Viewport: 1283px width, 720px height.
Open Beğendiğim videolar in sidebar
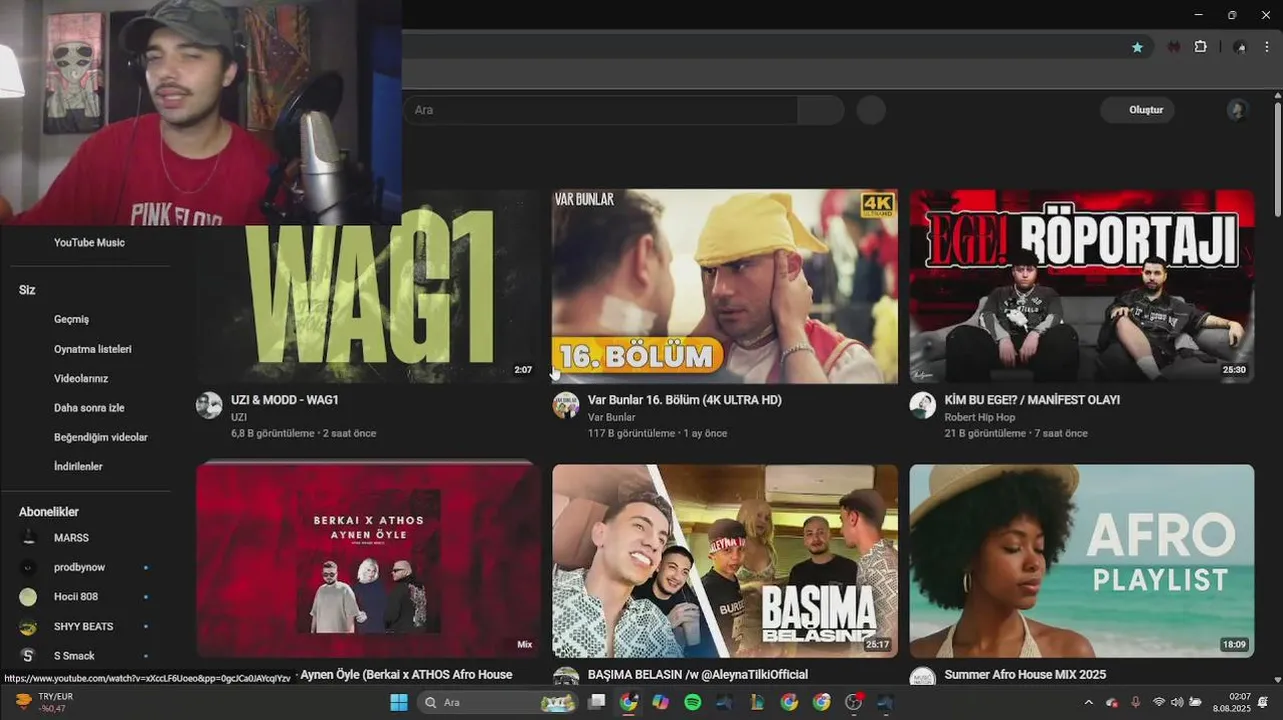101,437
